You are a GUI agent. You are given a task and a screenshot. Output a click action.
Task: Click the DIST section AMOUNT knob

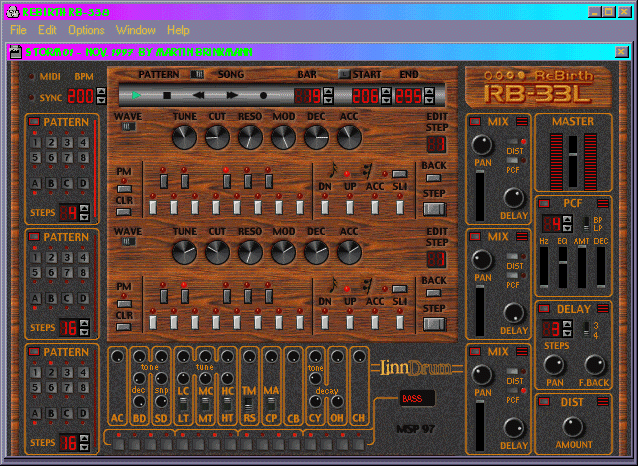[x=573, y=426]
